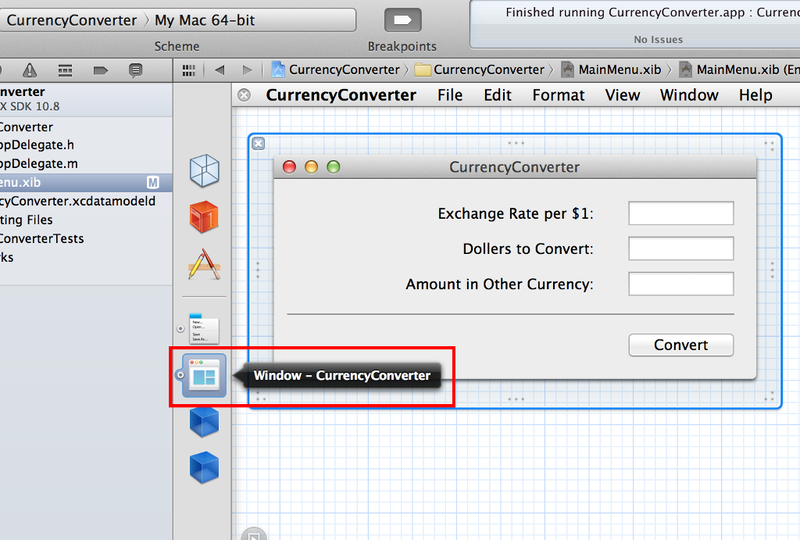The image size is (800, 540).
Task: Select the Main Menu object icon
Action: (204, 328)
